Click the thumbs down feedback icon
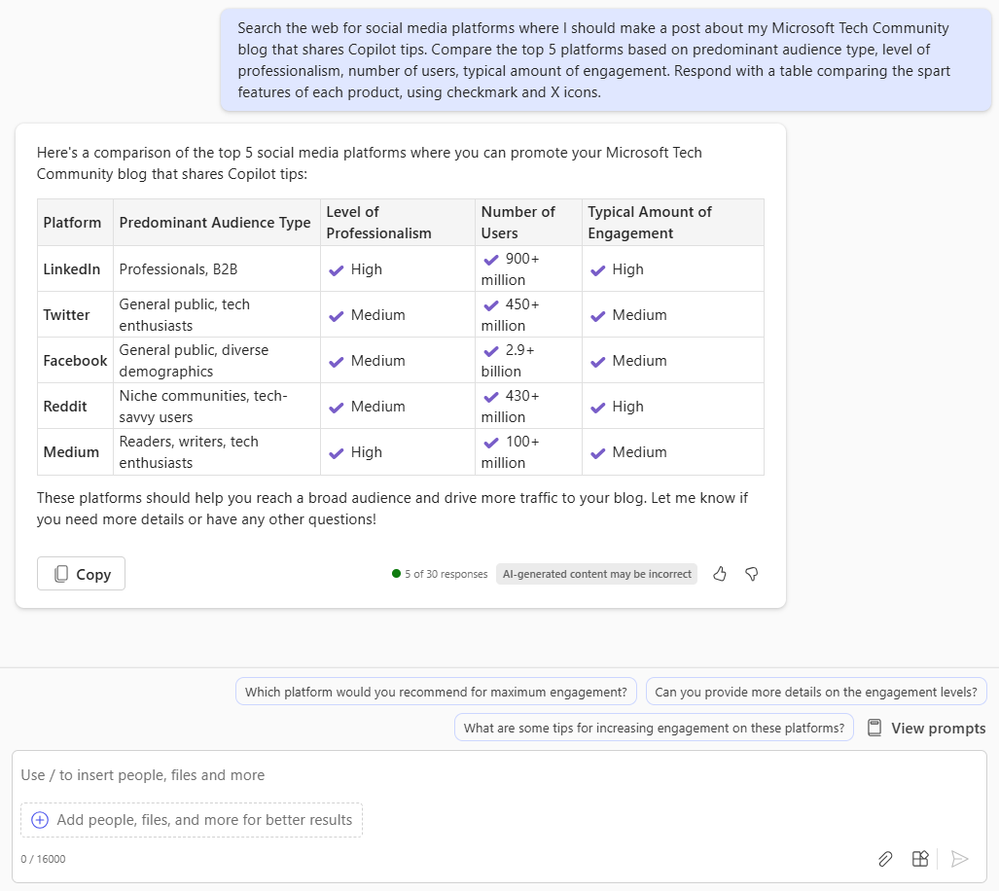Viewport: 999px width, 891px height. (x=752, y=574)
